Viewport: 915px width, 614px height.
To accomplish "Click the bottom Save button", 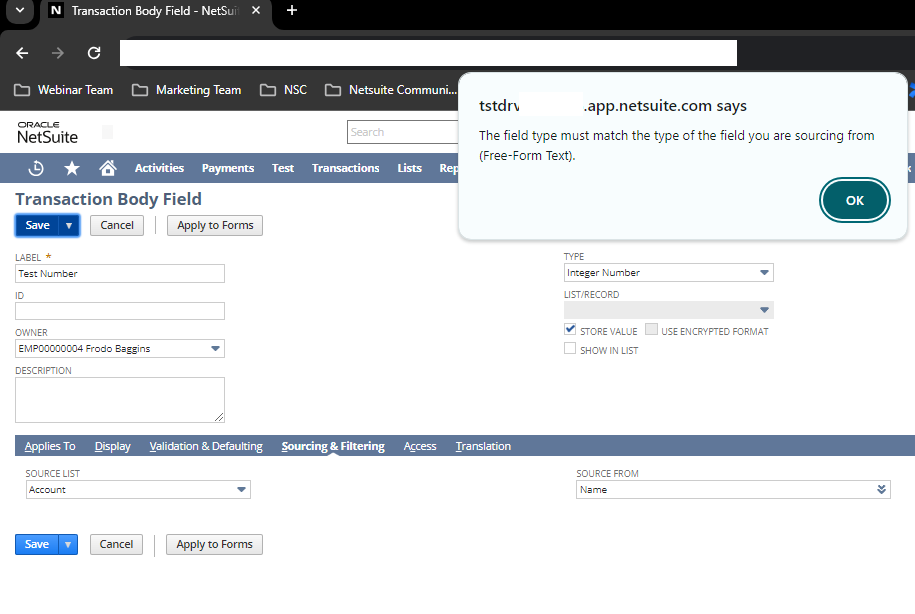I will (37, 545).
